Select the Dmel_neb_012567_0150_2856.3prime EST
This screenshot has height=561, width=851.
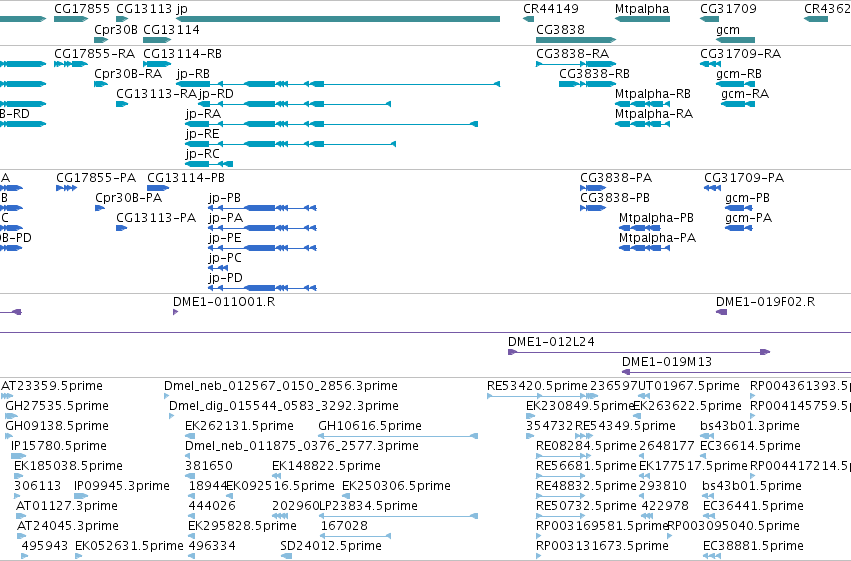(167, 396)
